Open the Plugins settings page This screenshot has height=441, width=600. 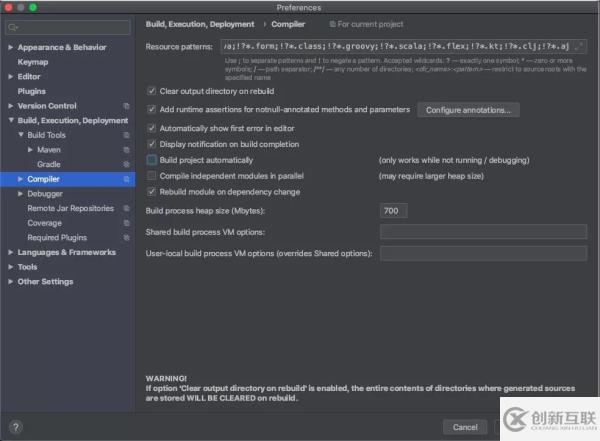point(31,91)
